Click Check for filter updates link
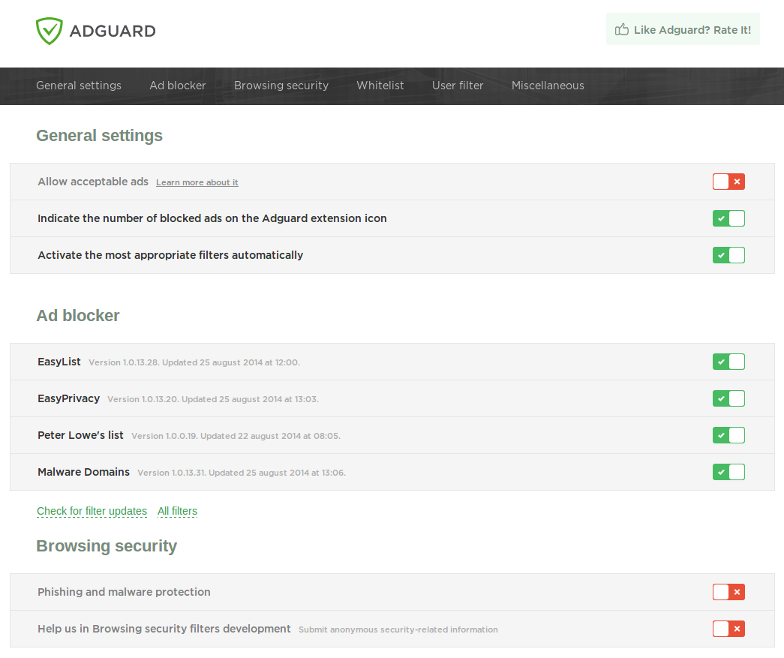784x658 pixels. (x=92, y=511)
